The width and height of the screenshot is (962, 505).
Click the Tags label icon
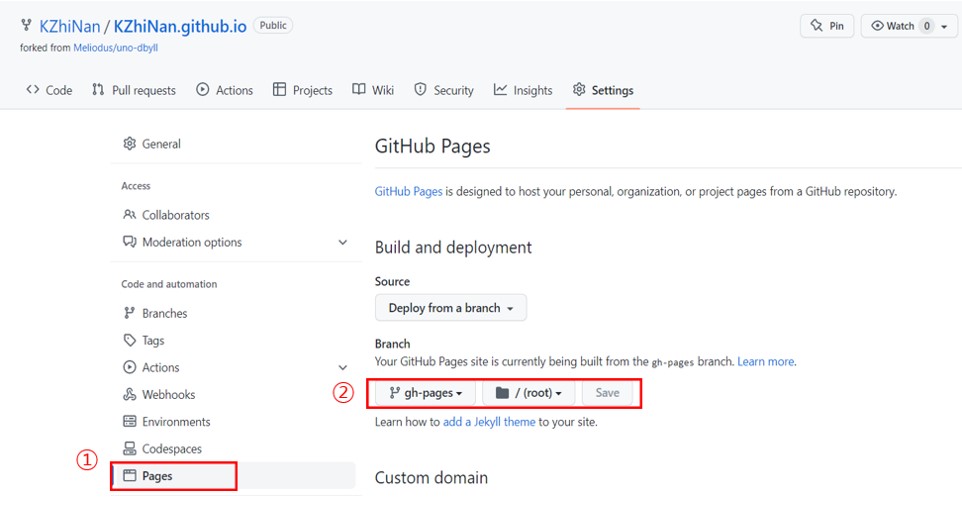pyautogui.click(x=129, y=340)
